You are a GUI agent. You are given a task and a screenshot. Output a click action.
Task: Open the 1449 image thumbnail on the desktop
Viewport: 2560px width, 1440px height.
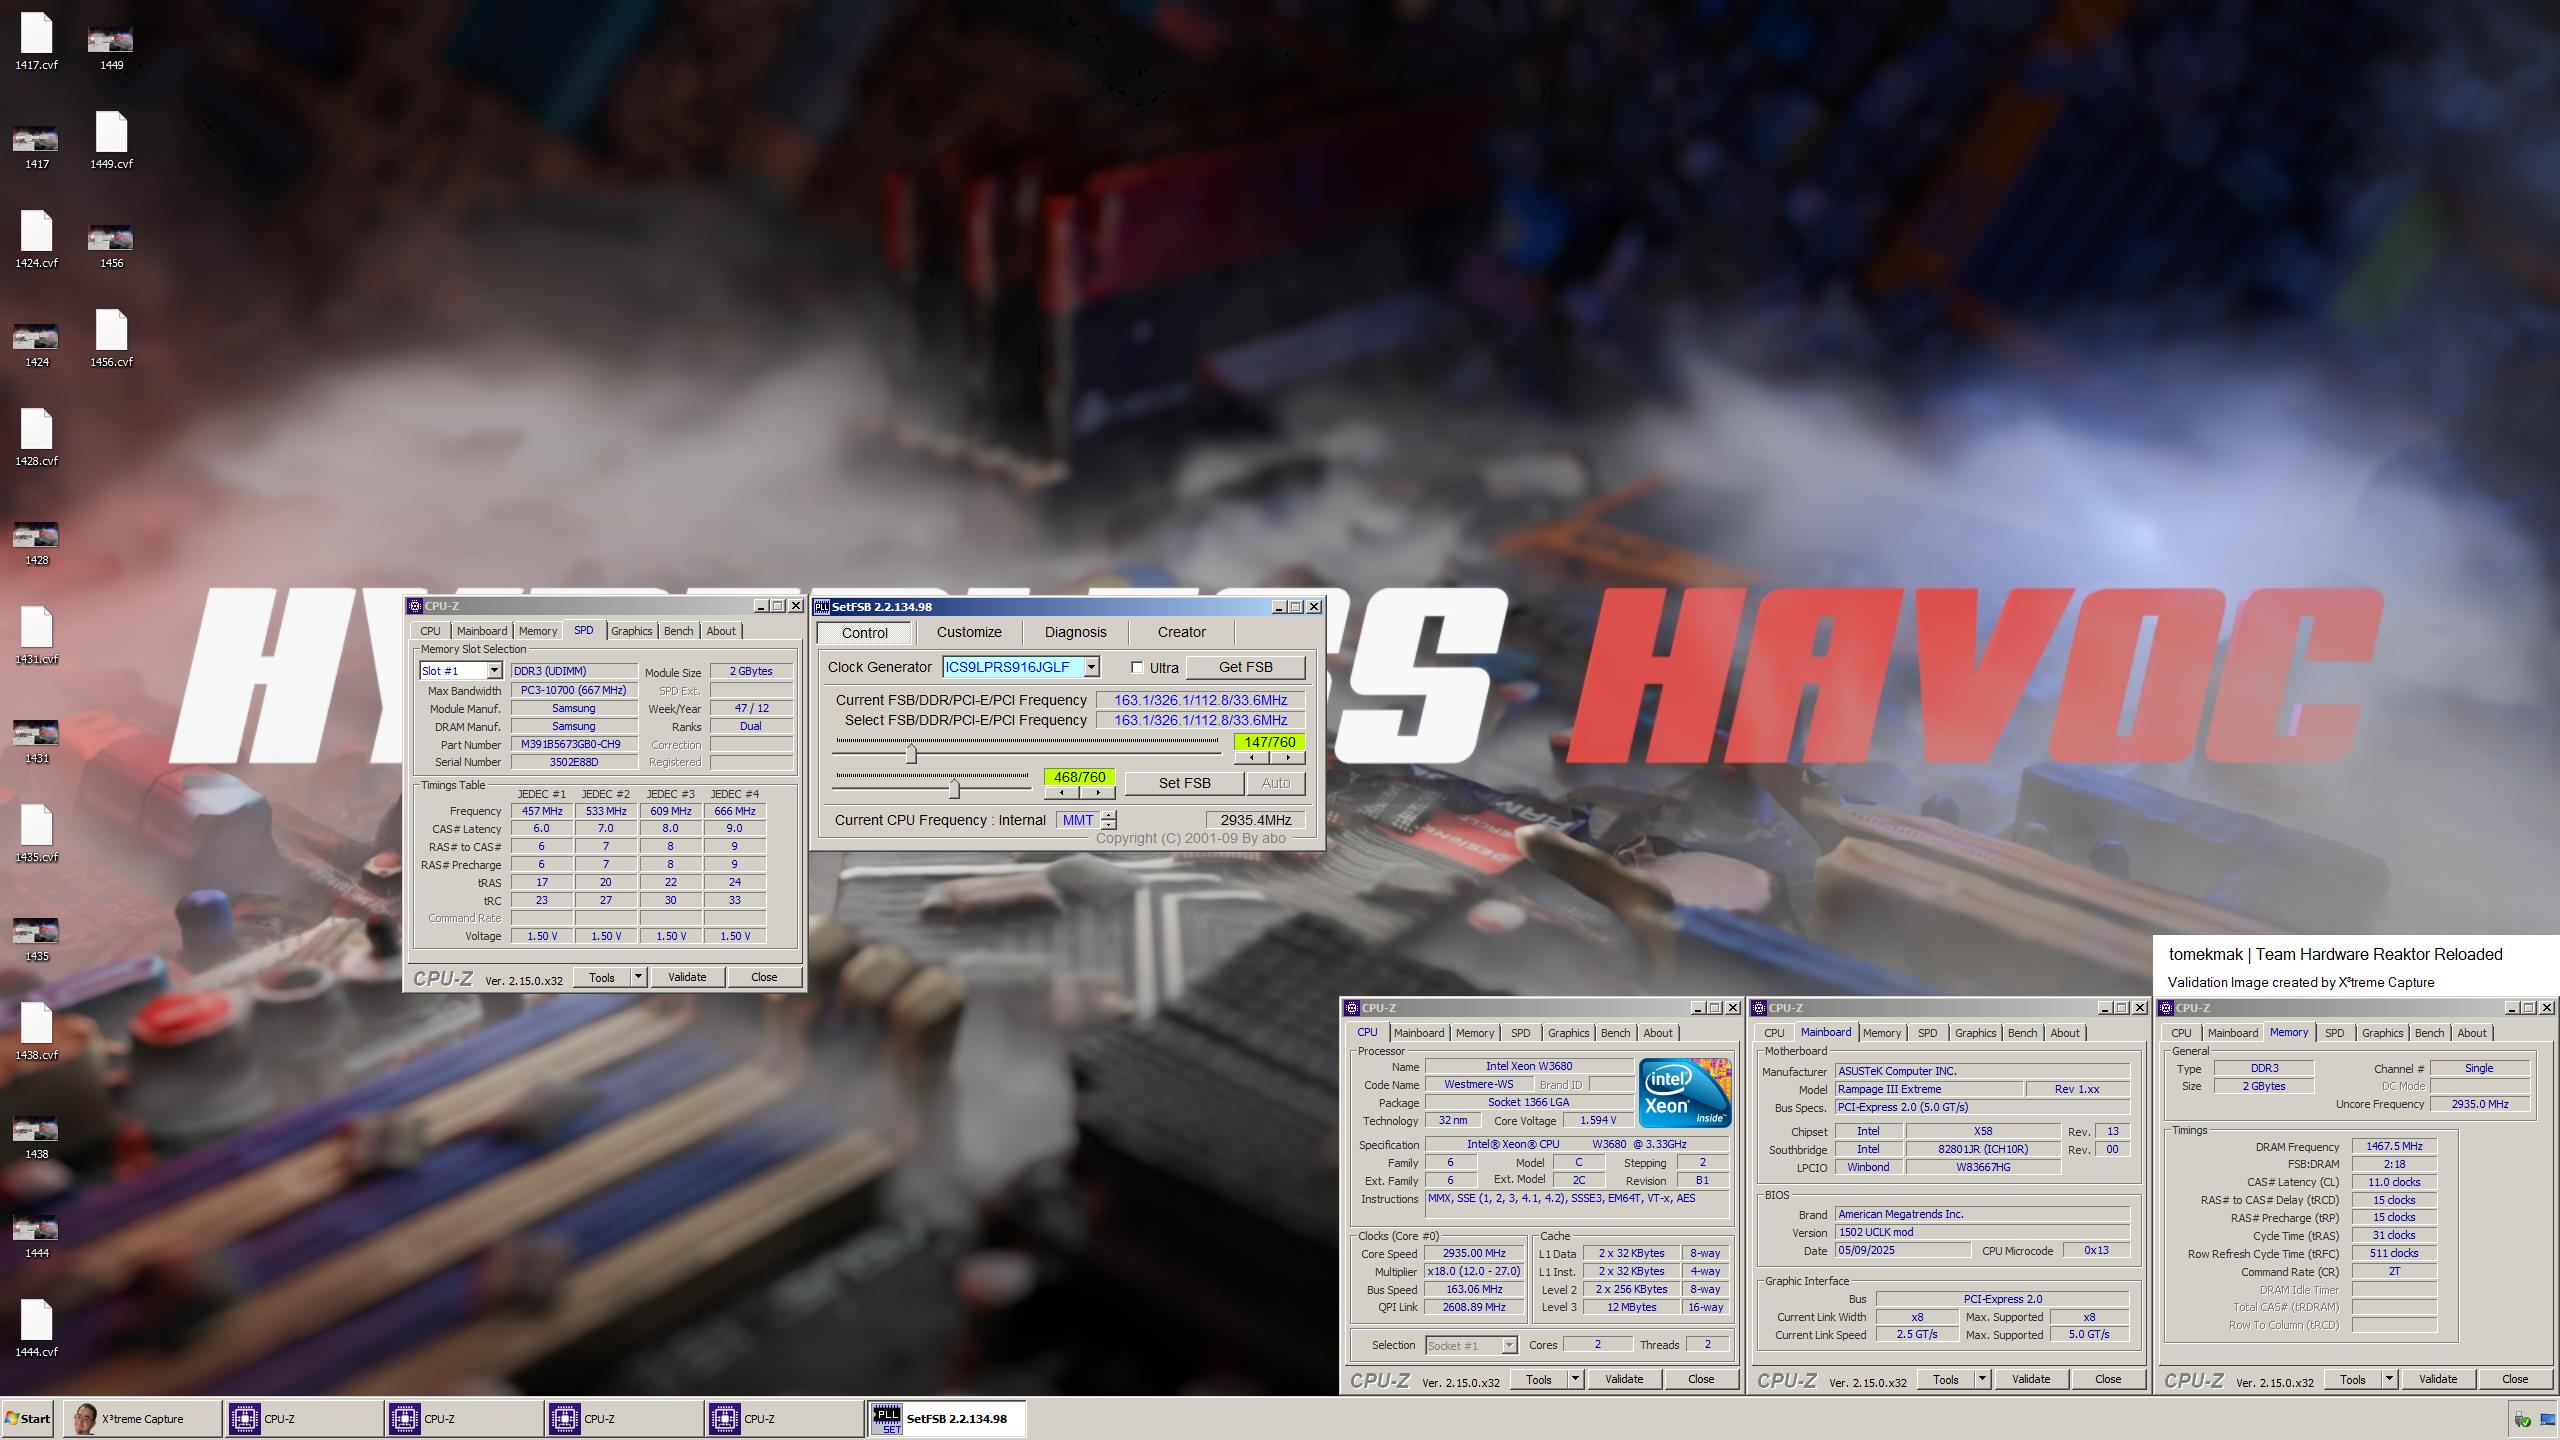(x=111, y=45)
